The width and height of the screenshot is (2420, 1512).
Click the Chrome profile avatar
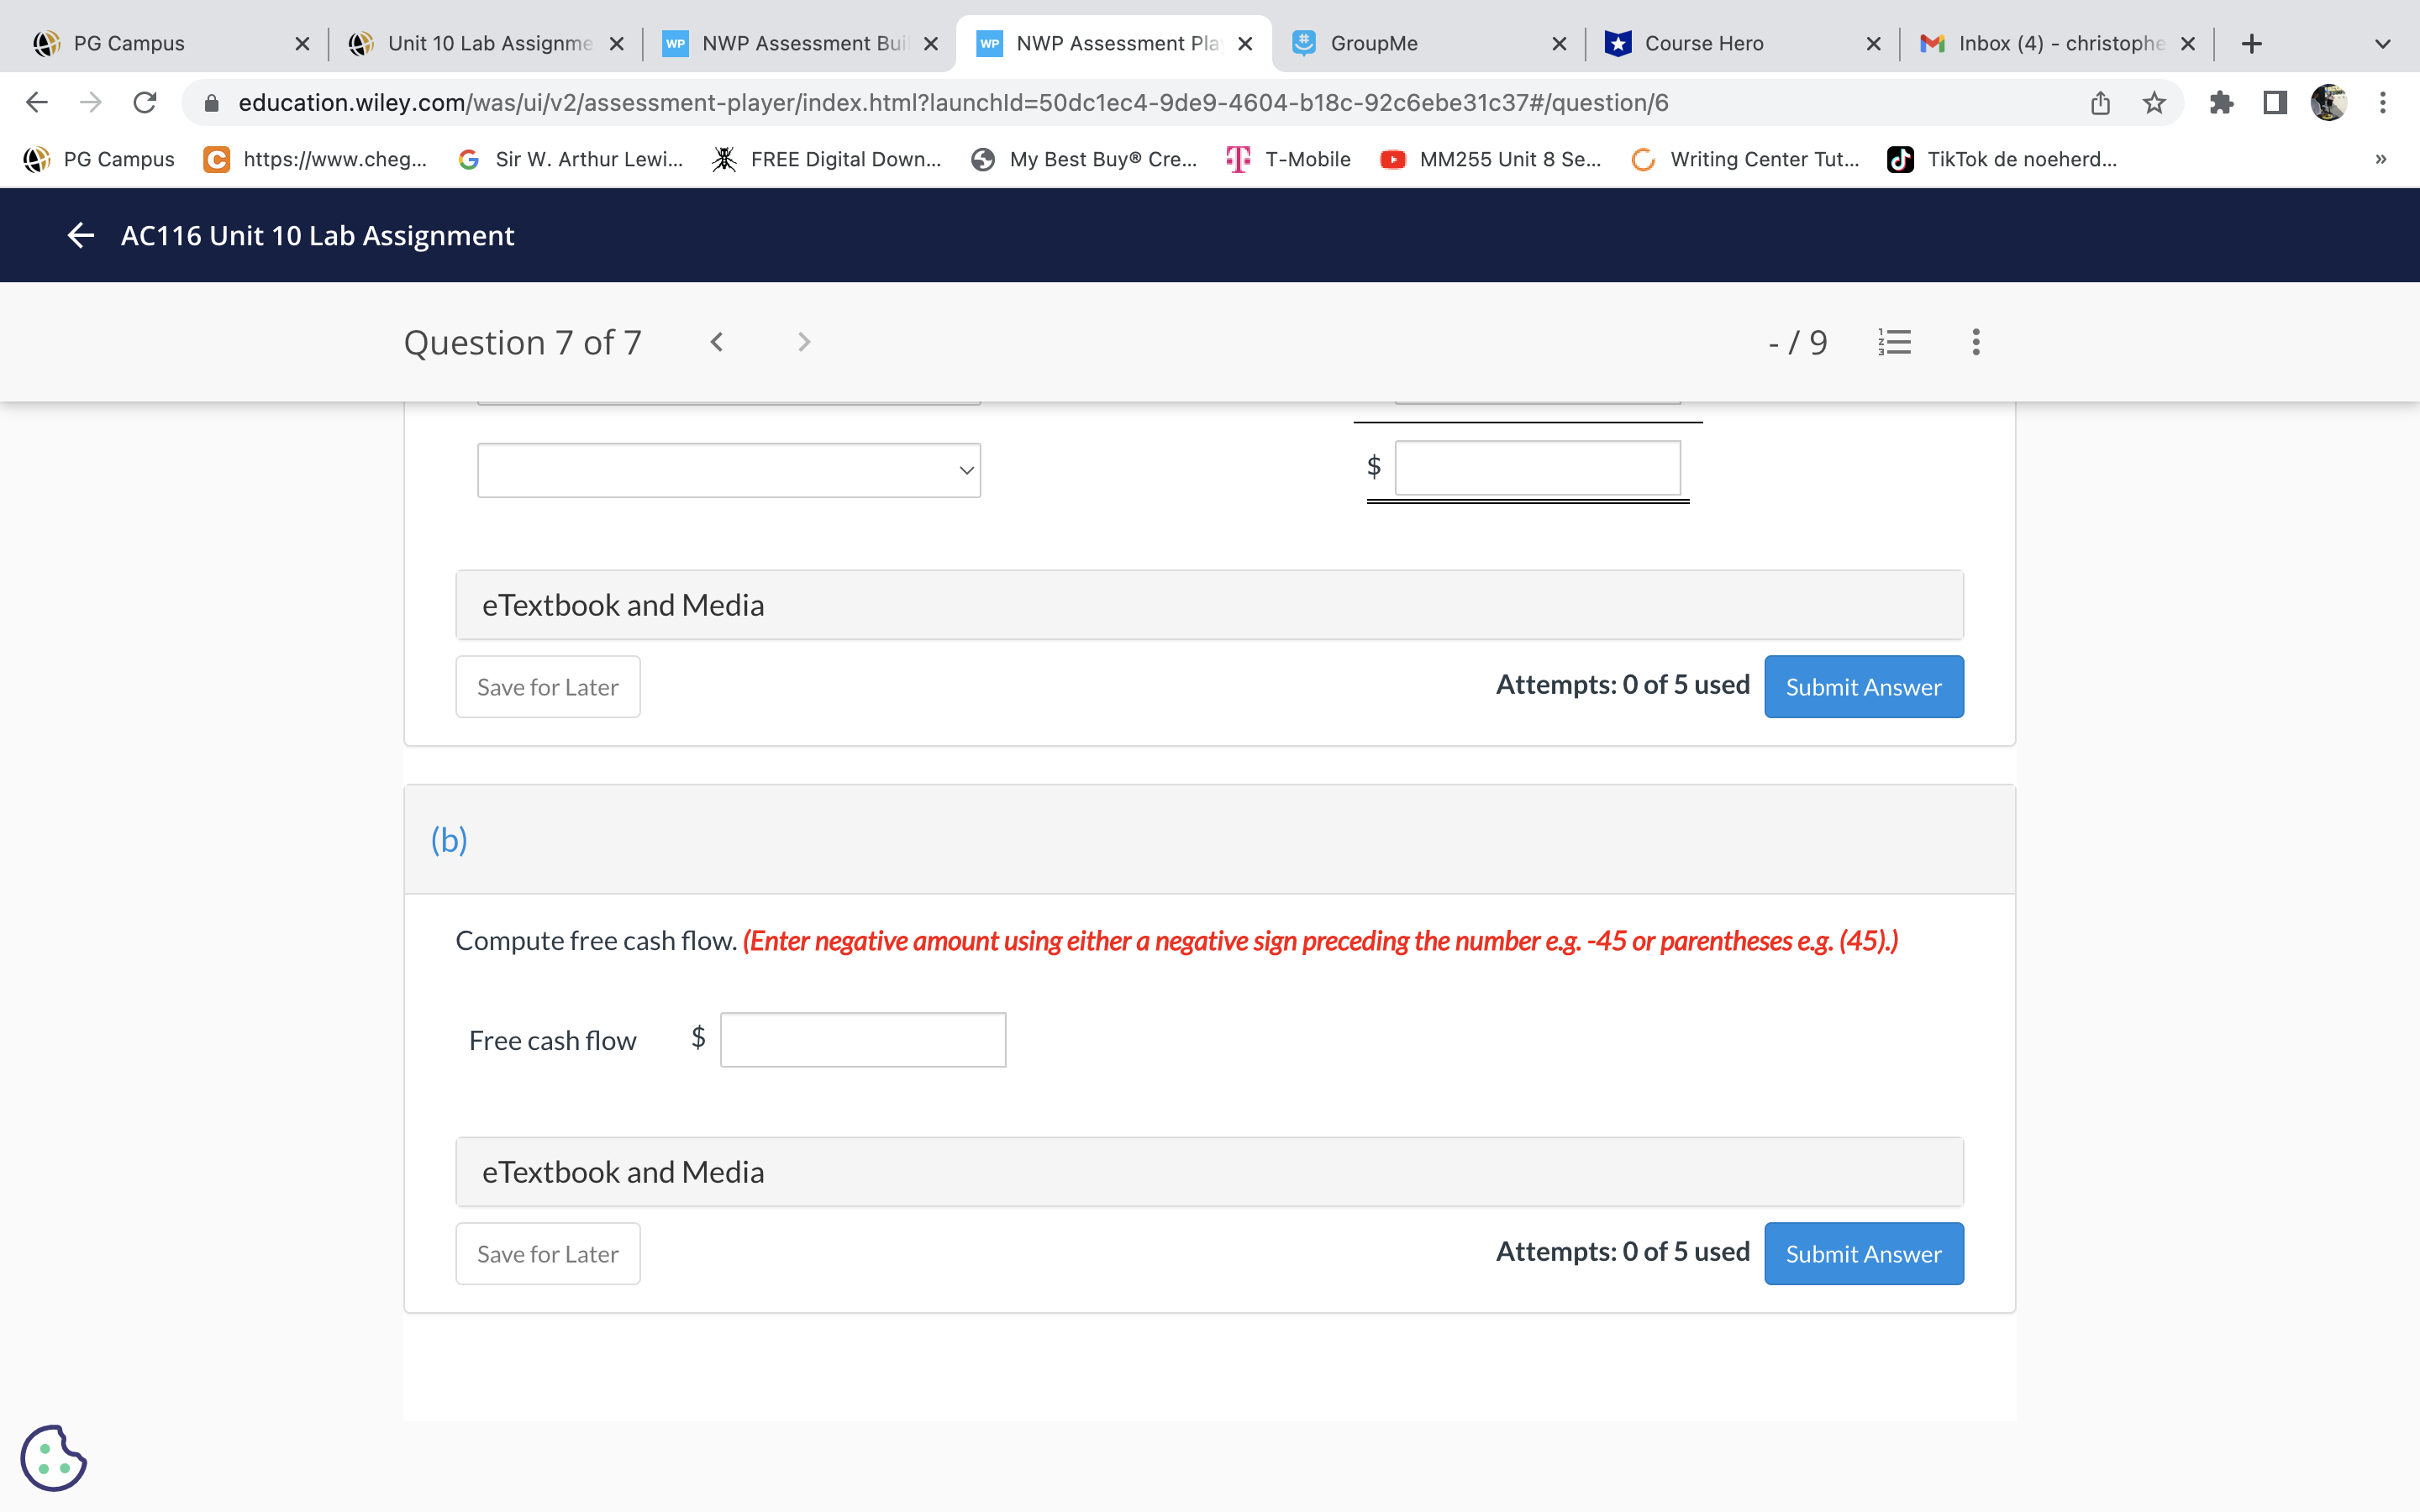tap(2330, 102)
